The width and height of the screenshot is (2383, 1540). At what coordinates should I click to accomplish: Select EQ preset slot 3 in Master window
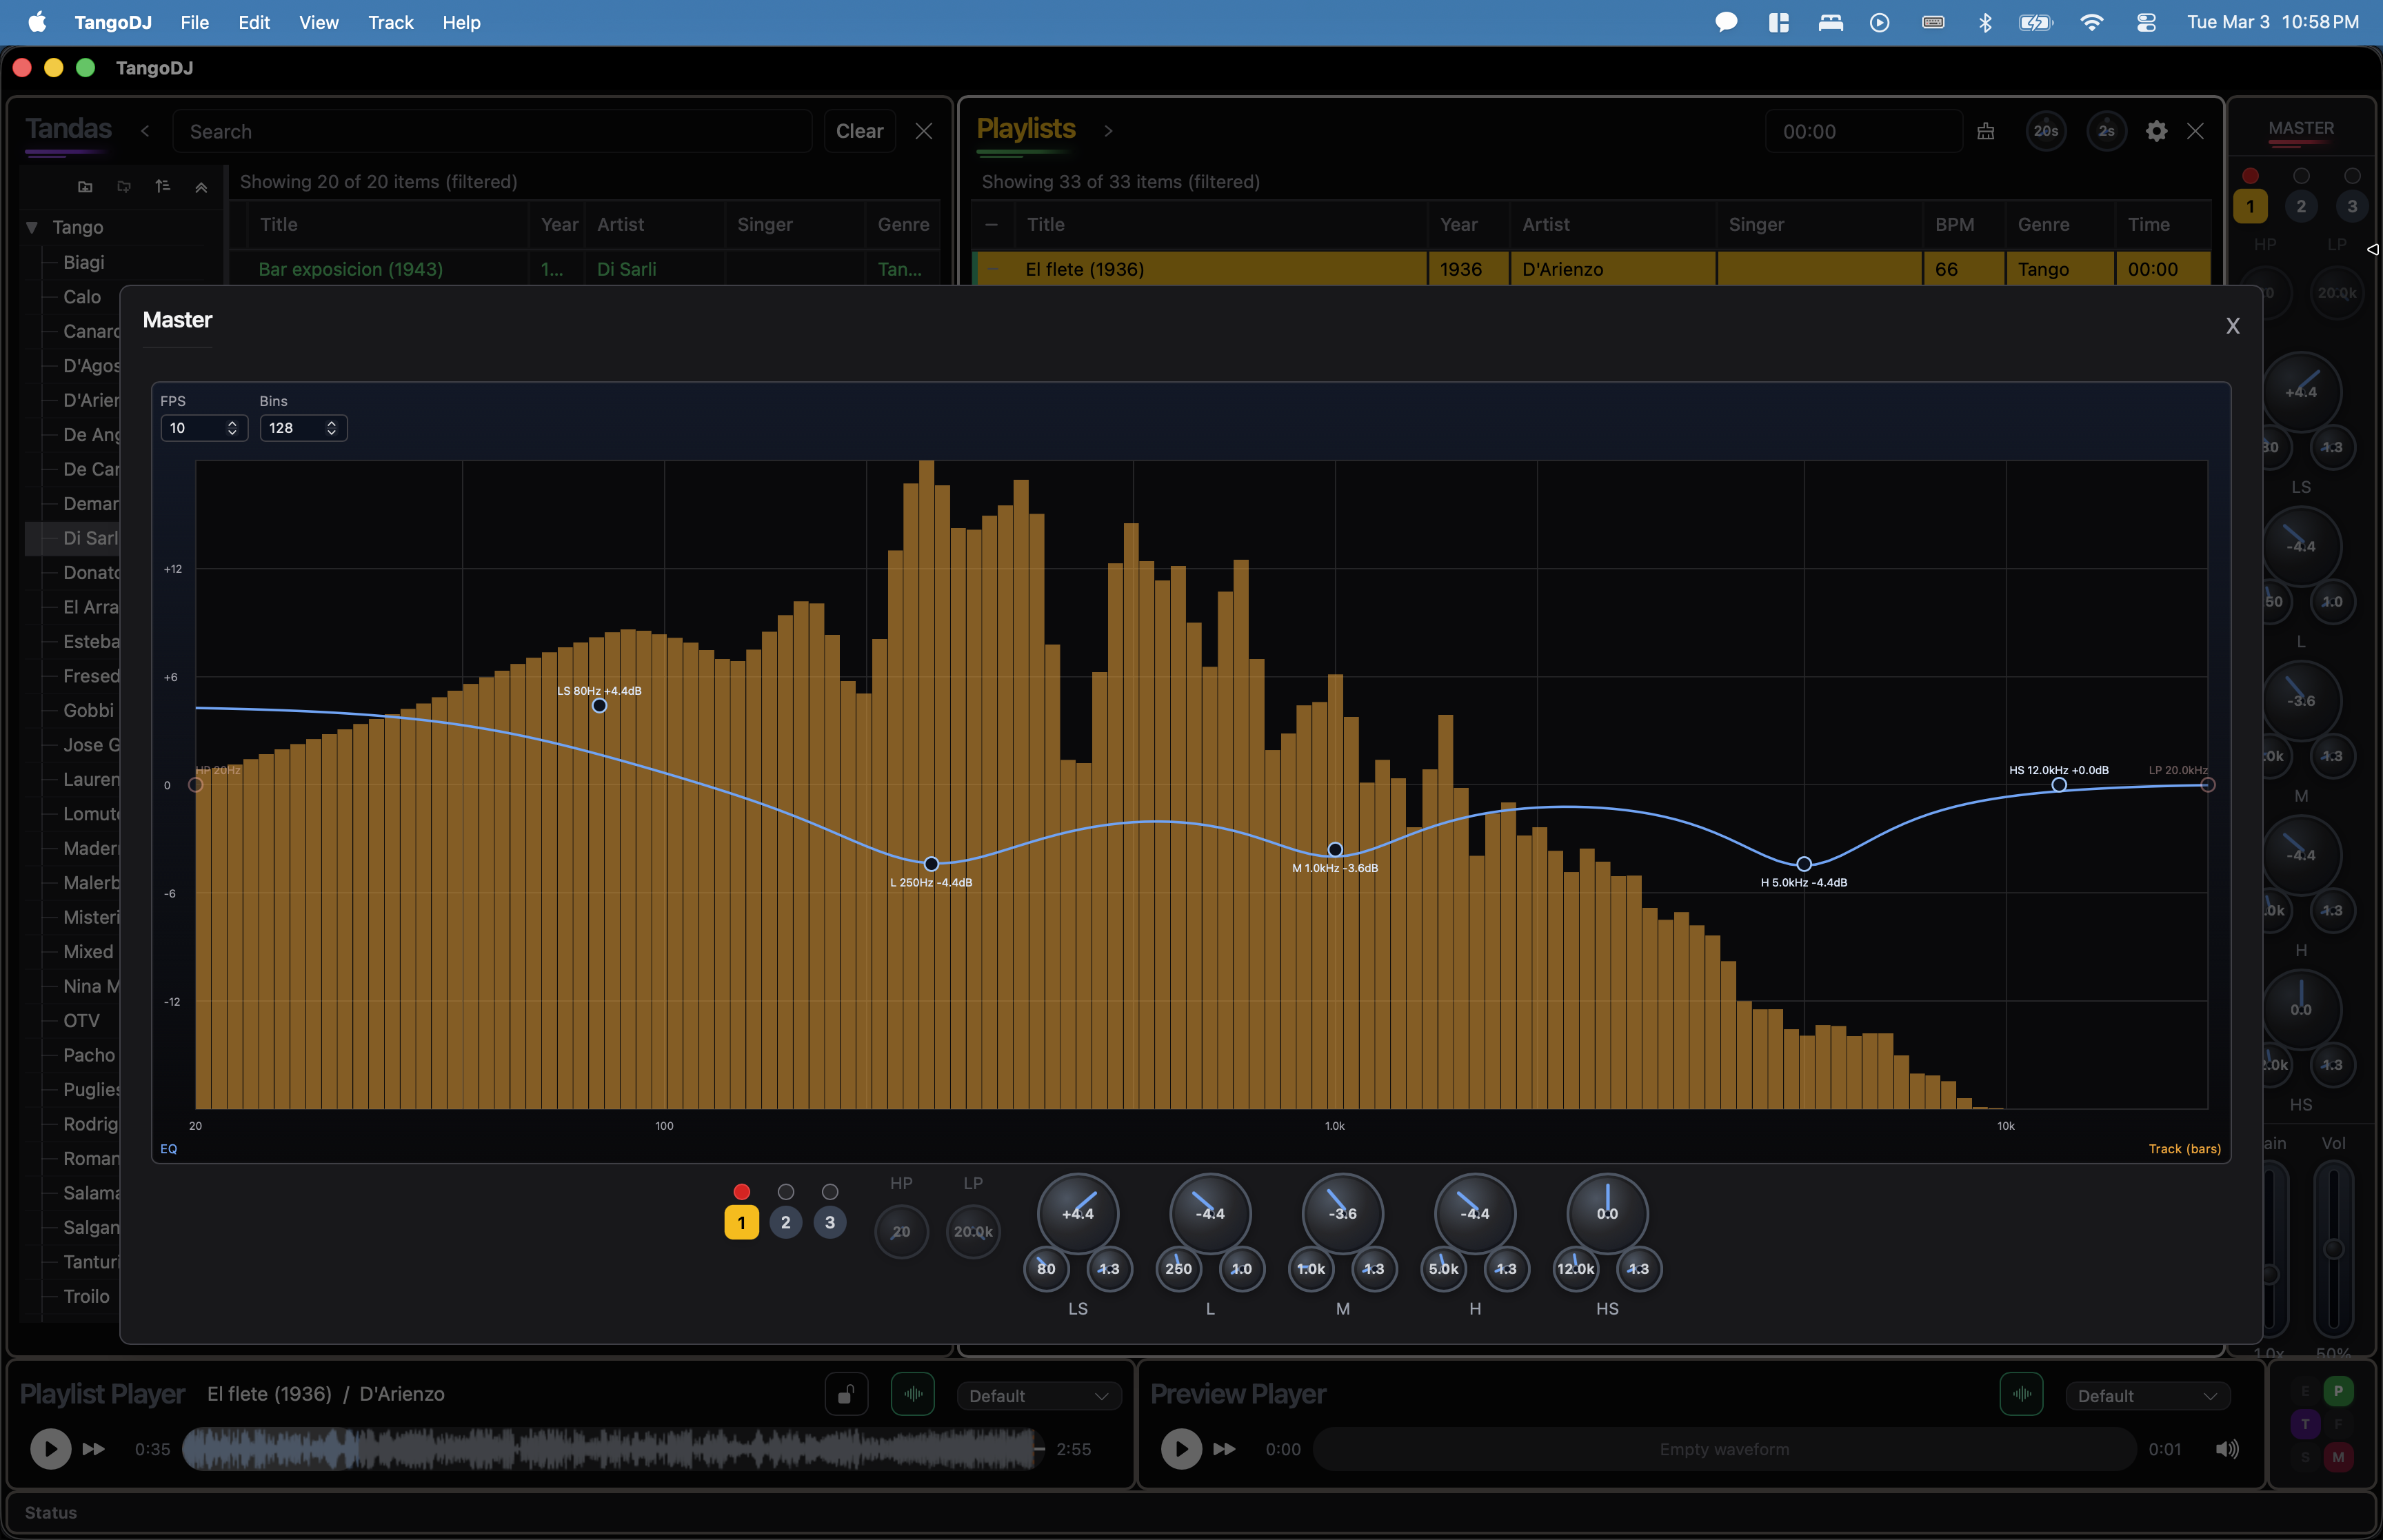point(829,1221)
